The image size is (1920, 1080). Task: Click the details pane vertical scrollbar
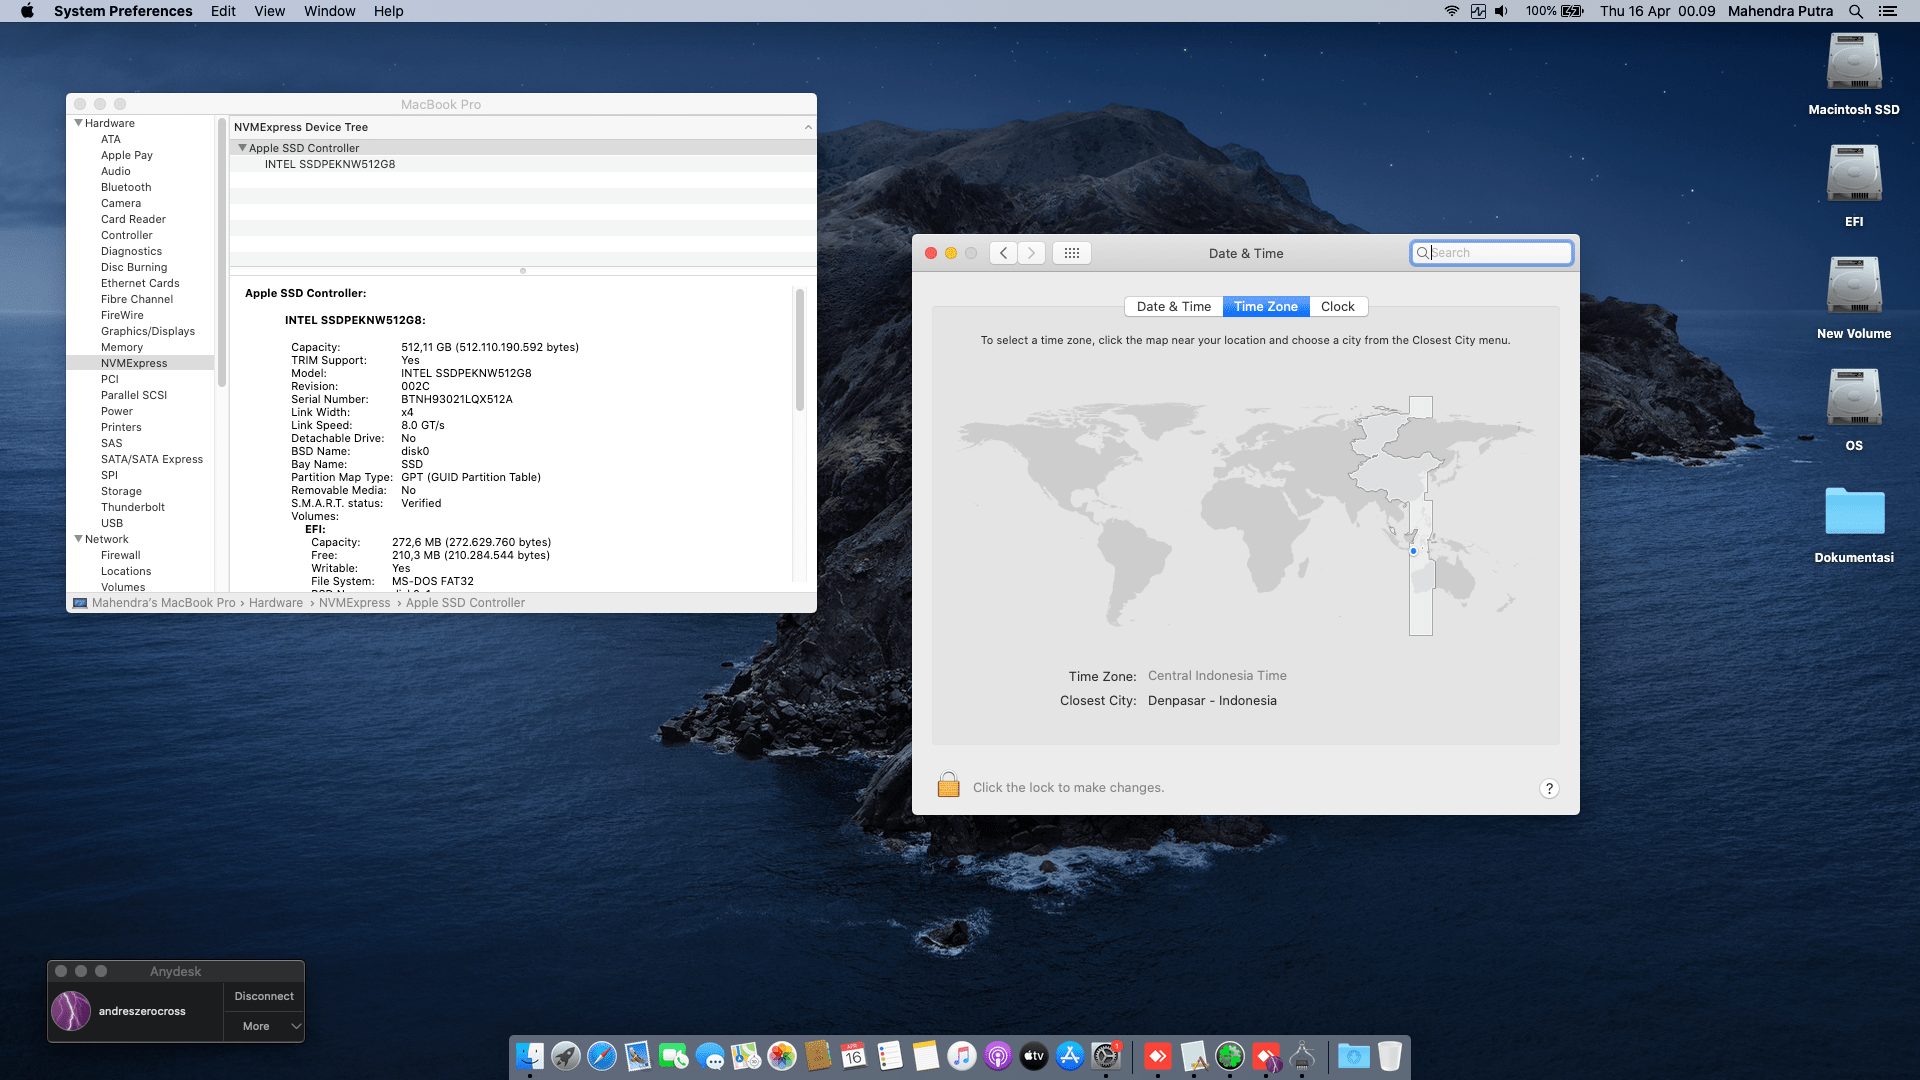[x=799, y=350]
